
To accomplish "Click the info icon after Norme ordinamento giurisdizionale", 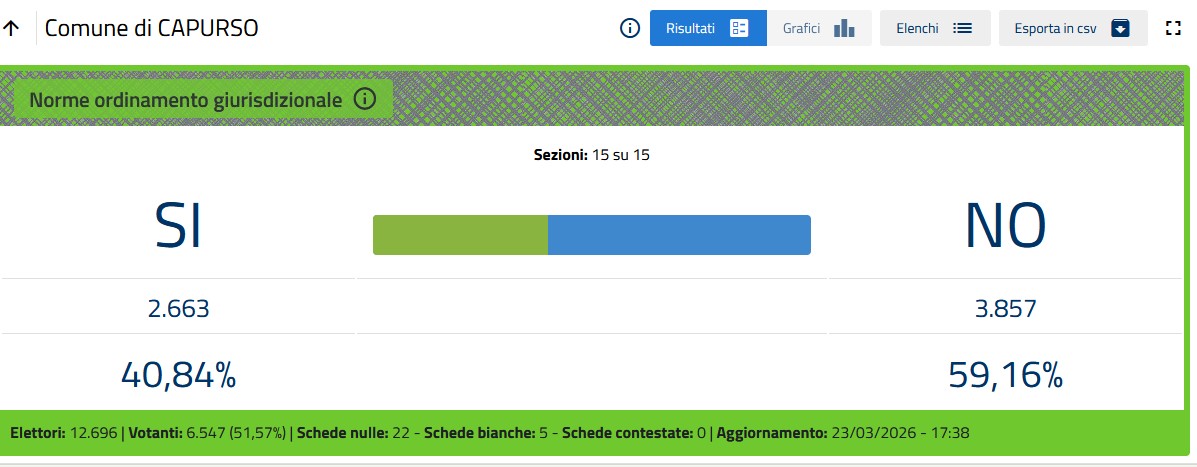I will pyautogui.click(x=364, y=99).
